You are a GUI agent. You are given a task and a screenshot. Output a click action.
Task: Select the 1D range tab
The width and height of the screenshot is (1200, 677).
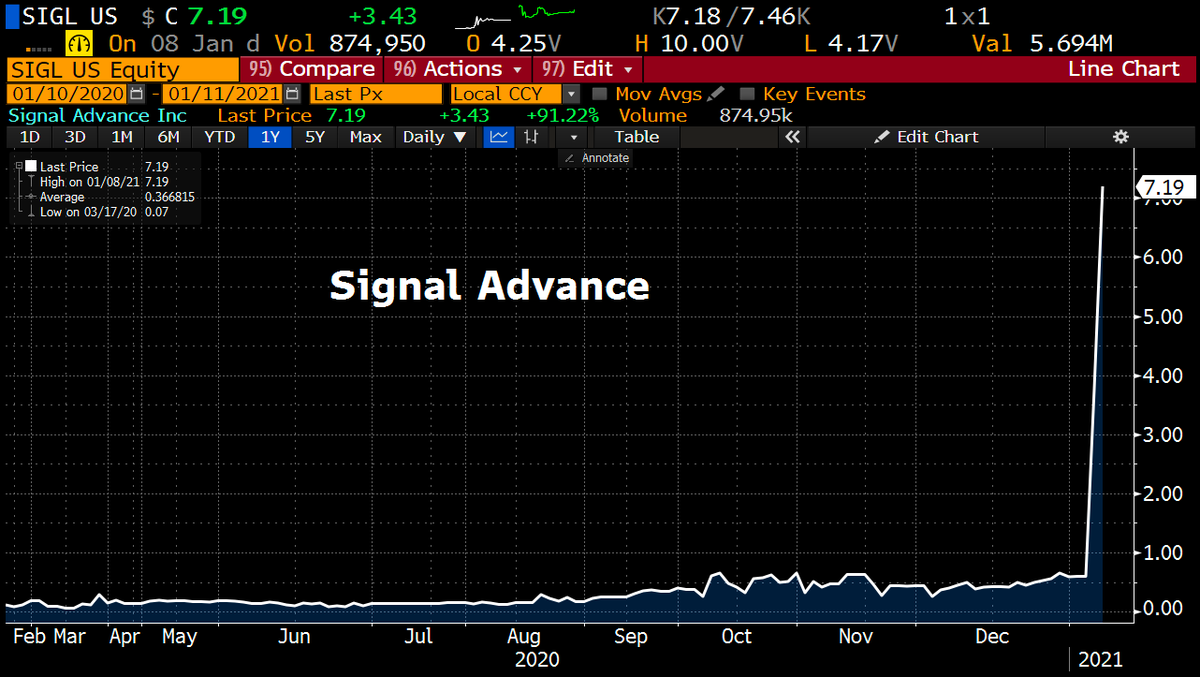pos(30,137)
